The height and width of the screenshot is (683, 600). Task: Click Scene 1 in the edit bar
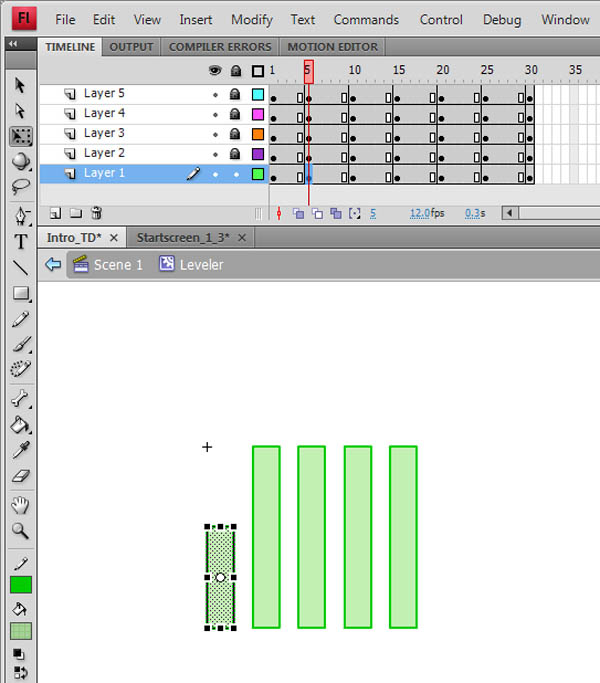coord(108,264)
